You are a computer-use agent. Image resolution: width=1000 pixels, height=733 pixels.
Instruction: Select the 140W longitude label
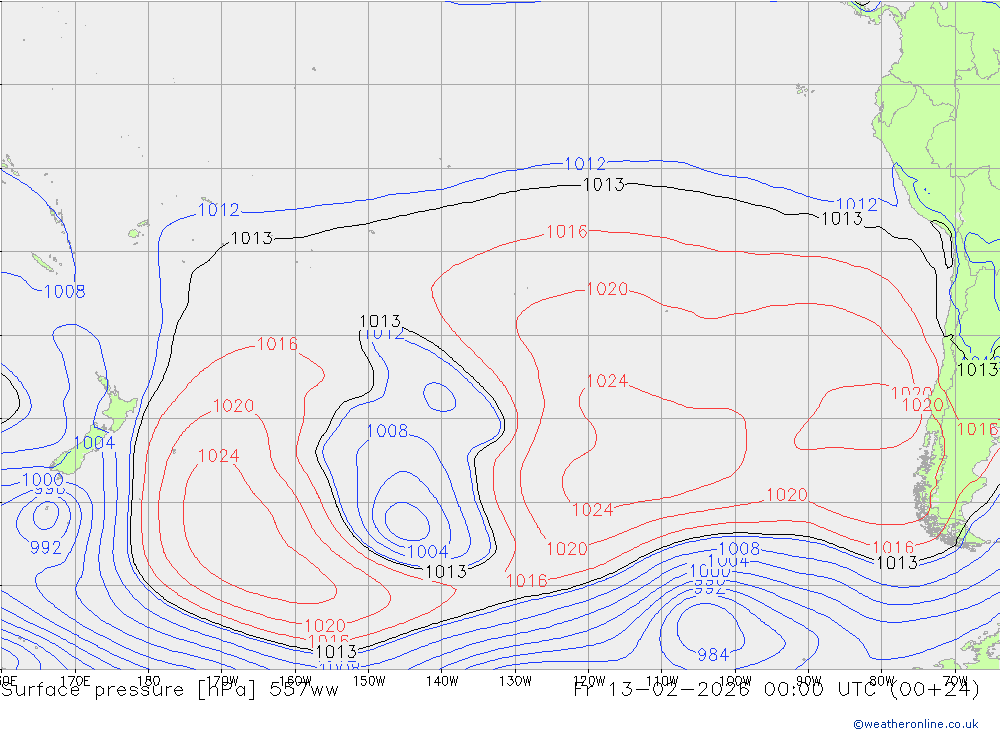tap(441, 681)
